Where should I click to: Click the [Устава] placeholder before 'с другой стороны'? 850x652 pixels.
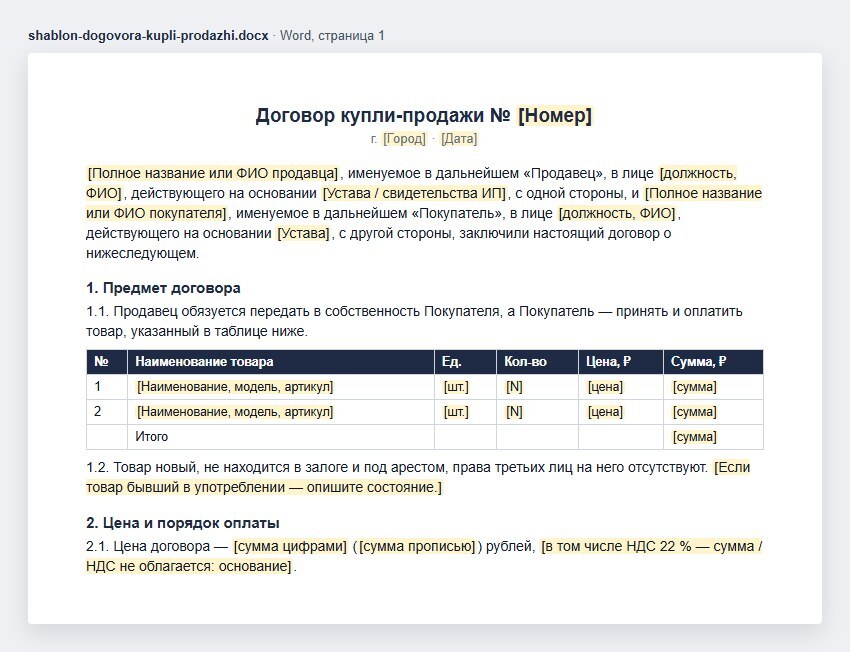[x=303, y=234]
